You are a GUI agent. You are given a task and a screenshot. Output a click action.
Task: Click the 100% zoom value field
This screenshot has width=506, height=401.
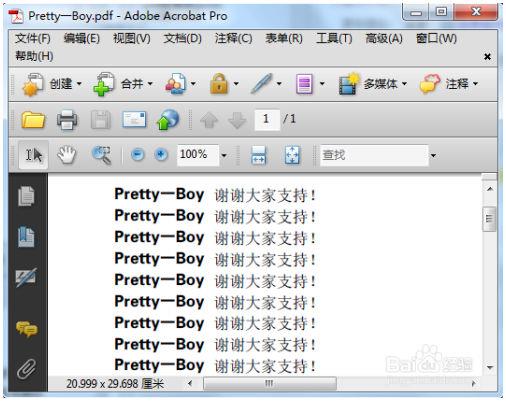198,155
